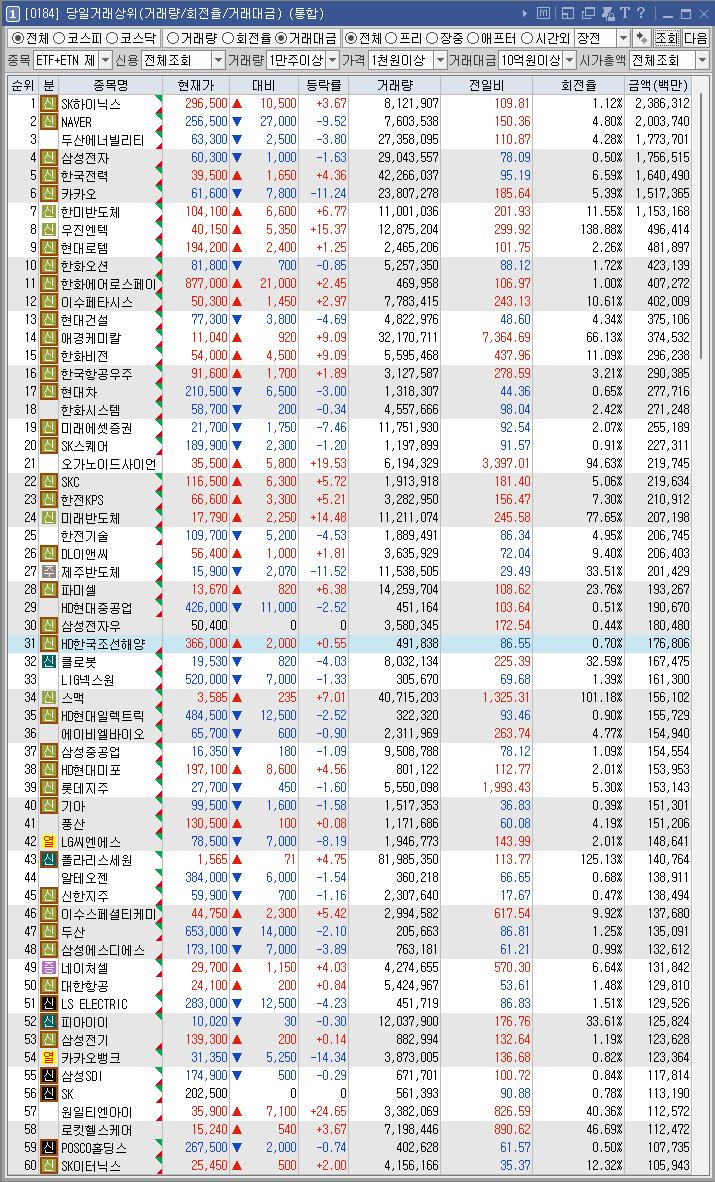The height and width of the screenshot is (1182, 715).
Task: Select the 전체 radio next to 코스피
Action: click(29, 38)
